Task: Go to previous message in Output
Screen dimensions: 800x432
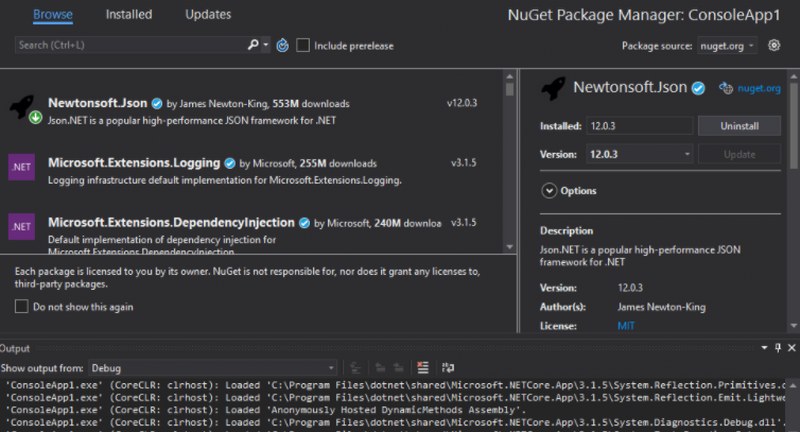Action: click(x=380, y=368)
